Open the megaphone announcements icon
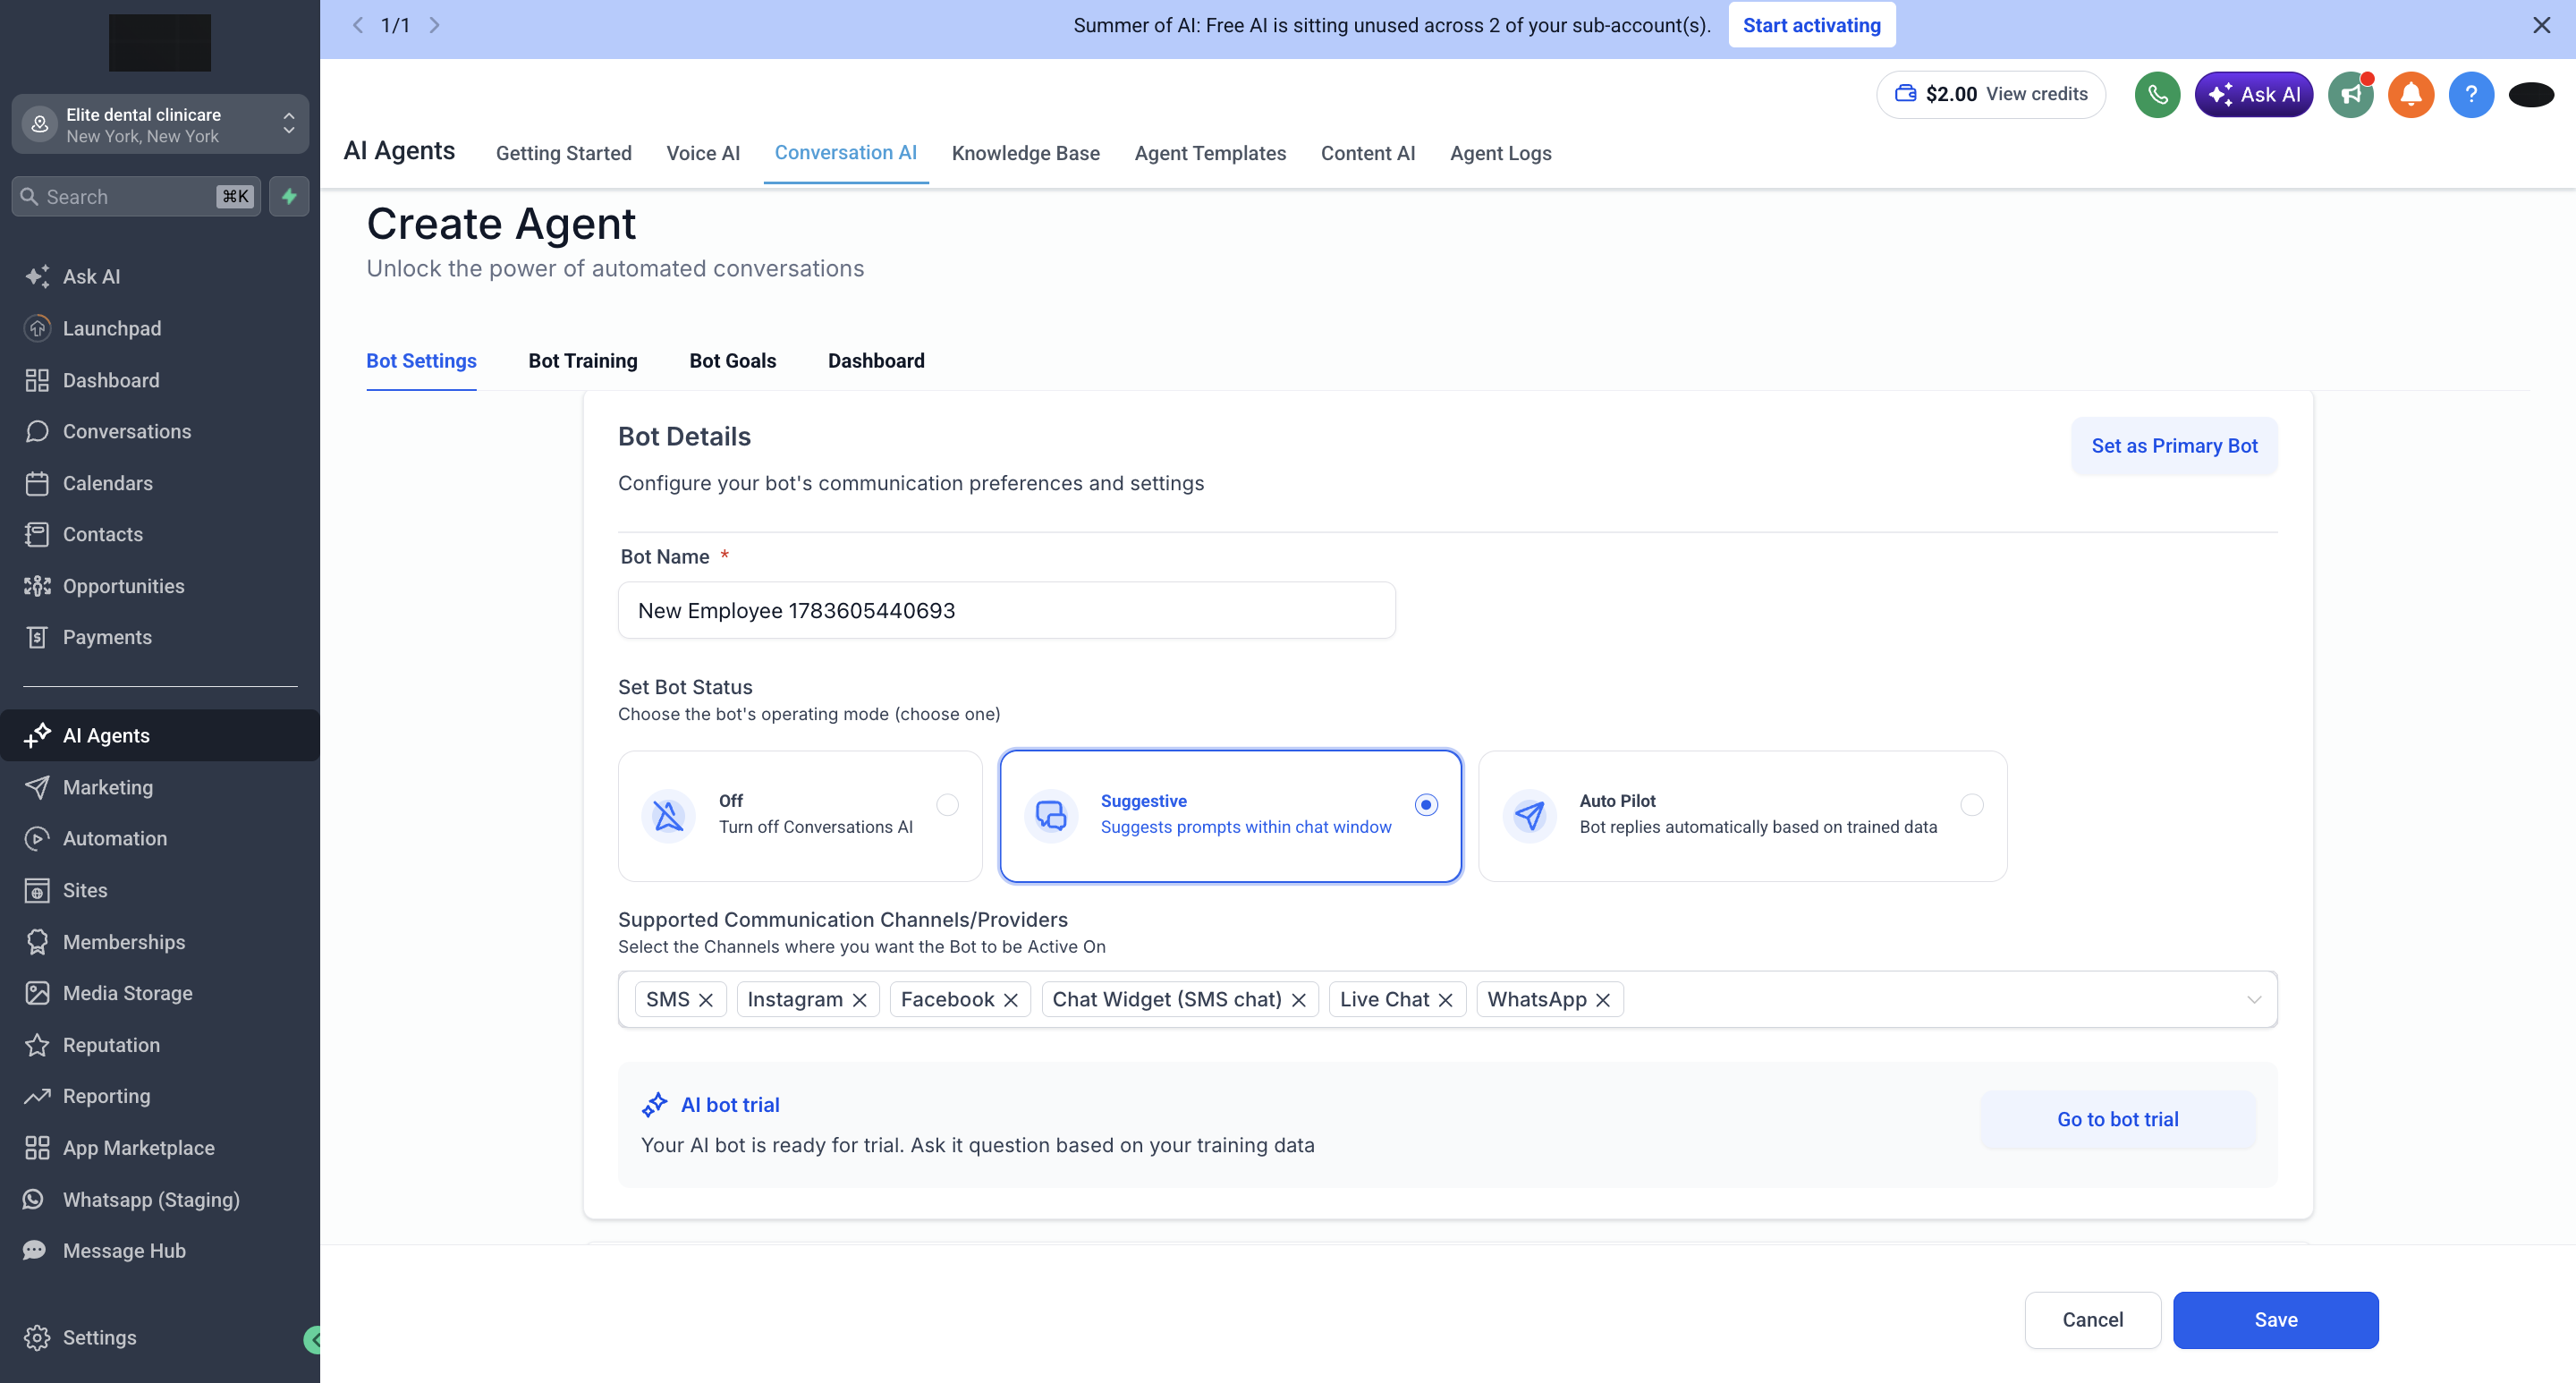Viewport: 2576px width, 1383px height. 2350,94
